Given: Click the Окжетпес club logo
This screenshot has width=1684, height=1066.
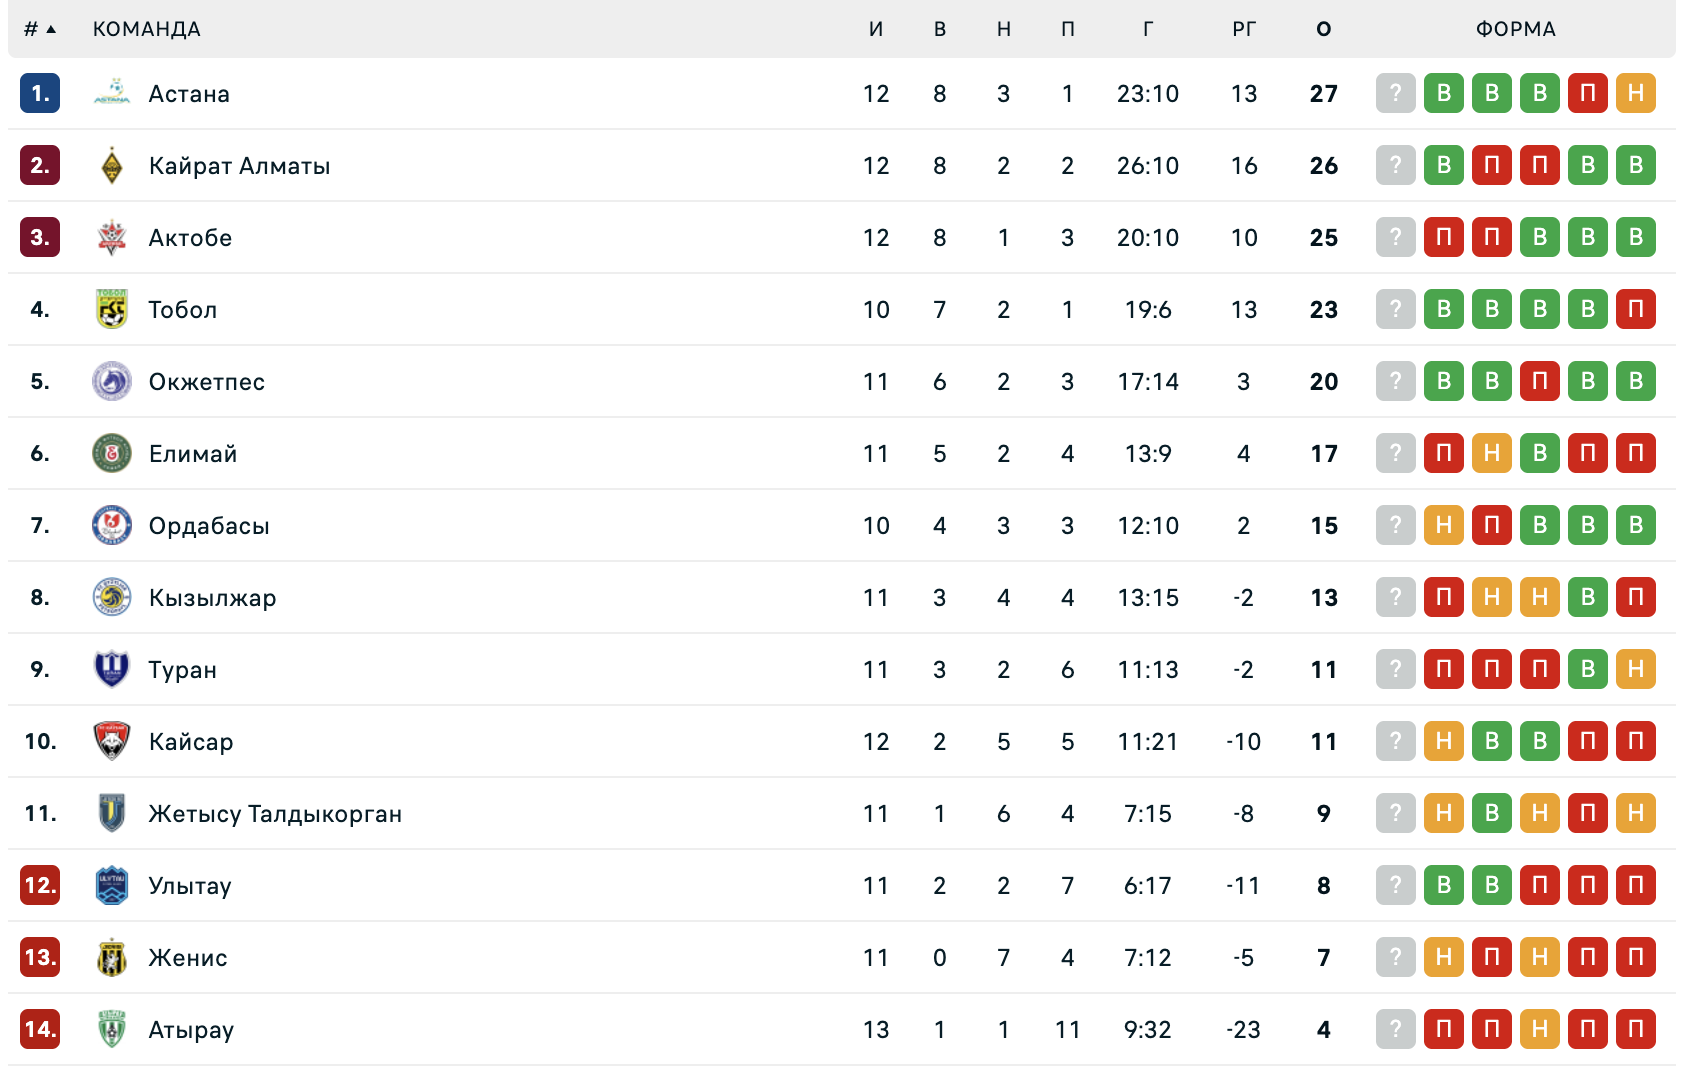Looking at the screenshot, I should (x=112, y=381).
